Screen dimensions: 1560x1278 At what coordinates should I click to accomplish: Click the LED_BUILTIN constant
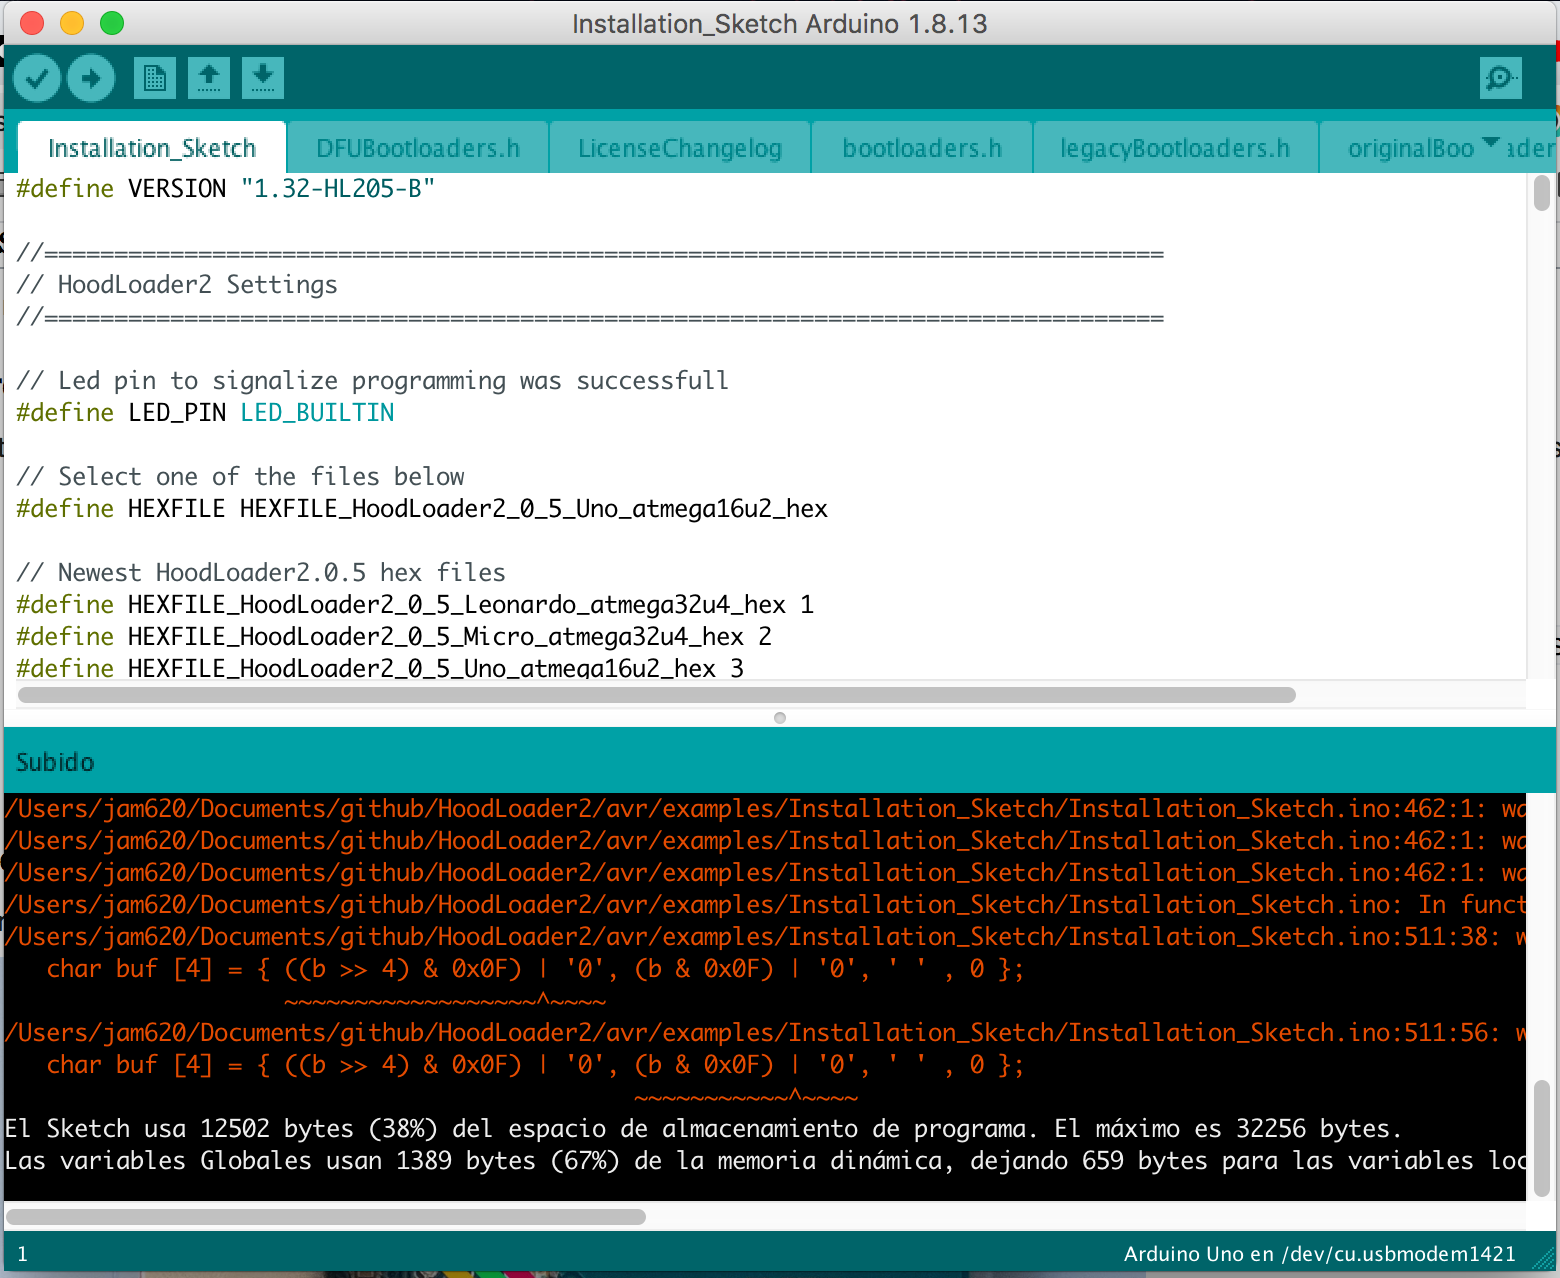tap(317, 413)
